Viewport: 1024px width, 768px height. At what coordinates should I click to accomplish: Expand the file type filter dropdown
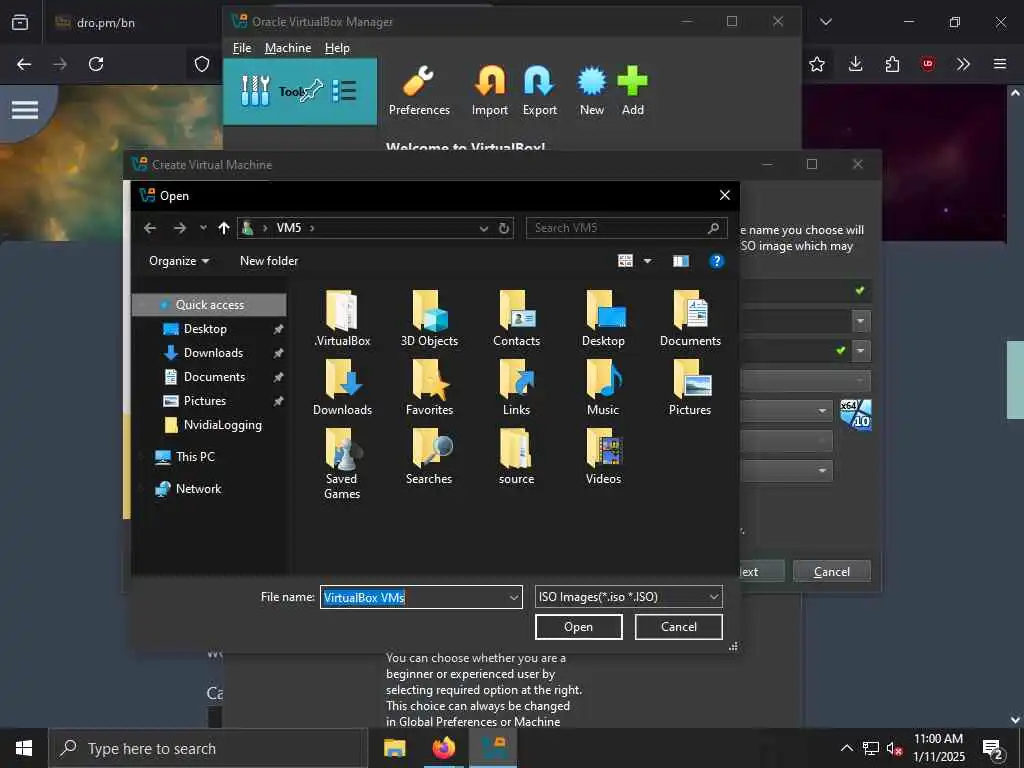point(714,597)
